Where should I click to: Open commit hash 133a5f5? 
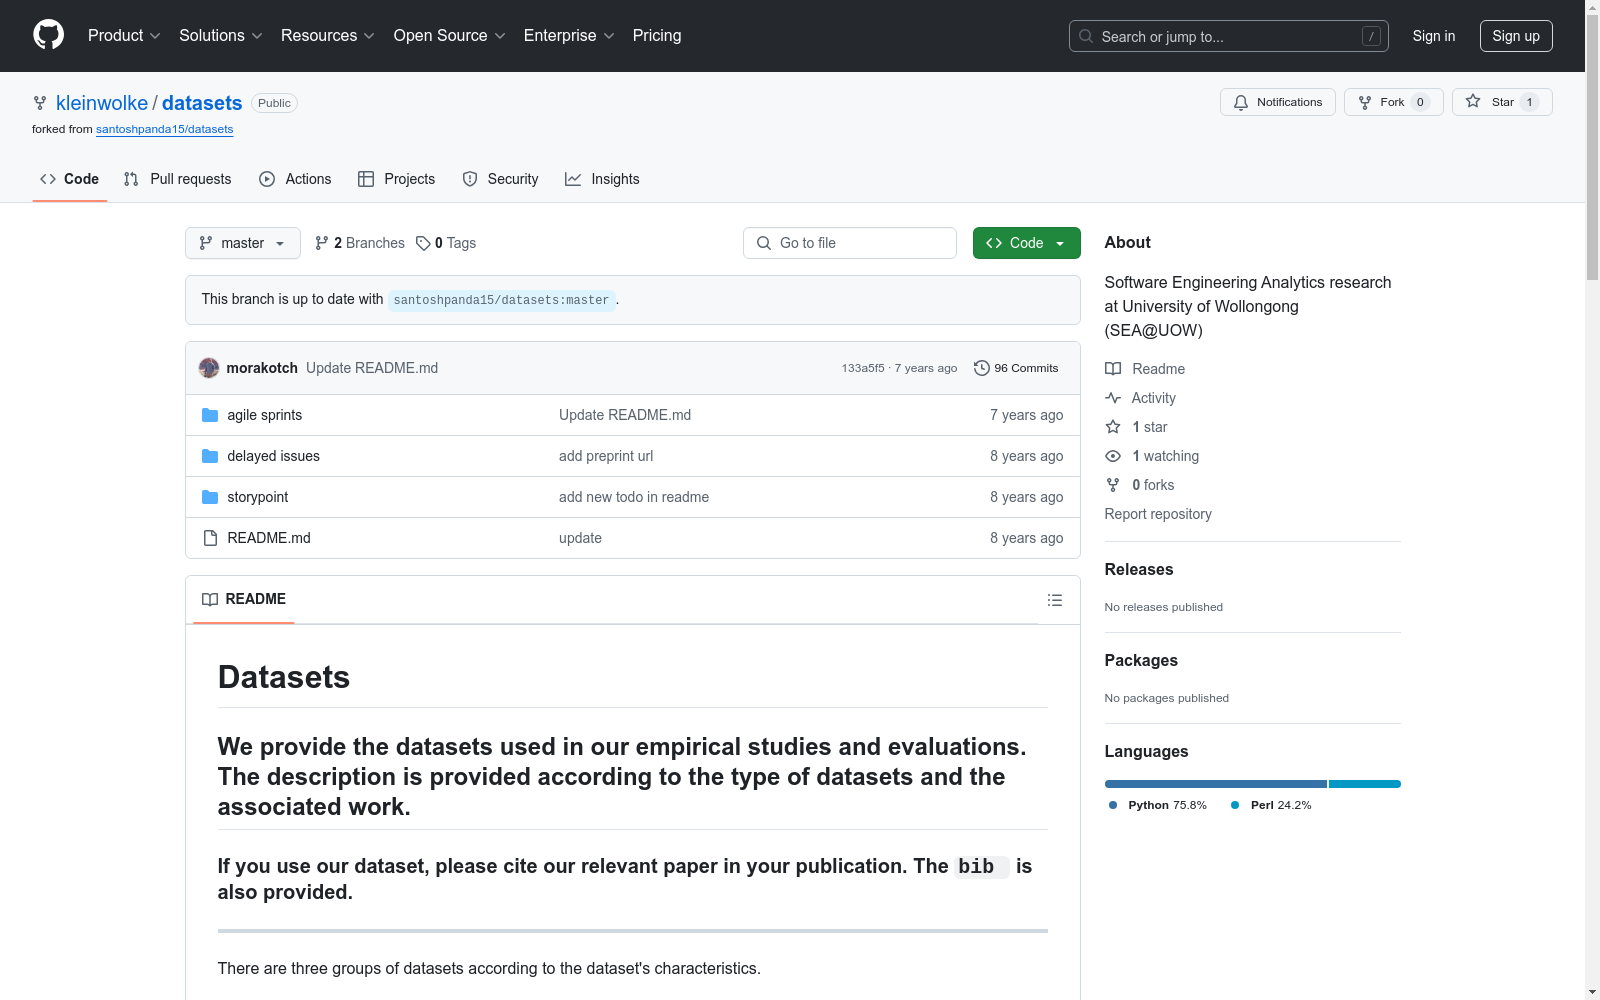pyautogui.click(x=863, y=368)
